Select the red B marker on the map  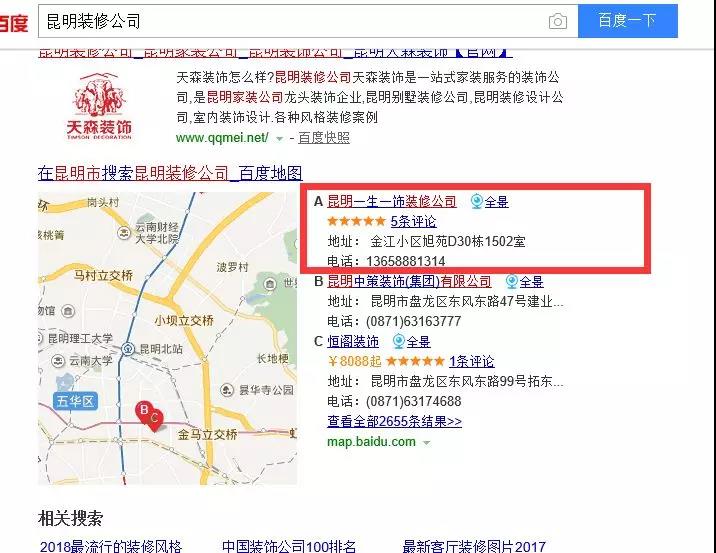(143, 410)
